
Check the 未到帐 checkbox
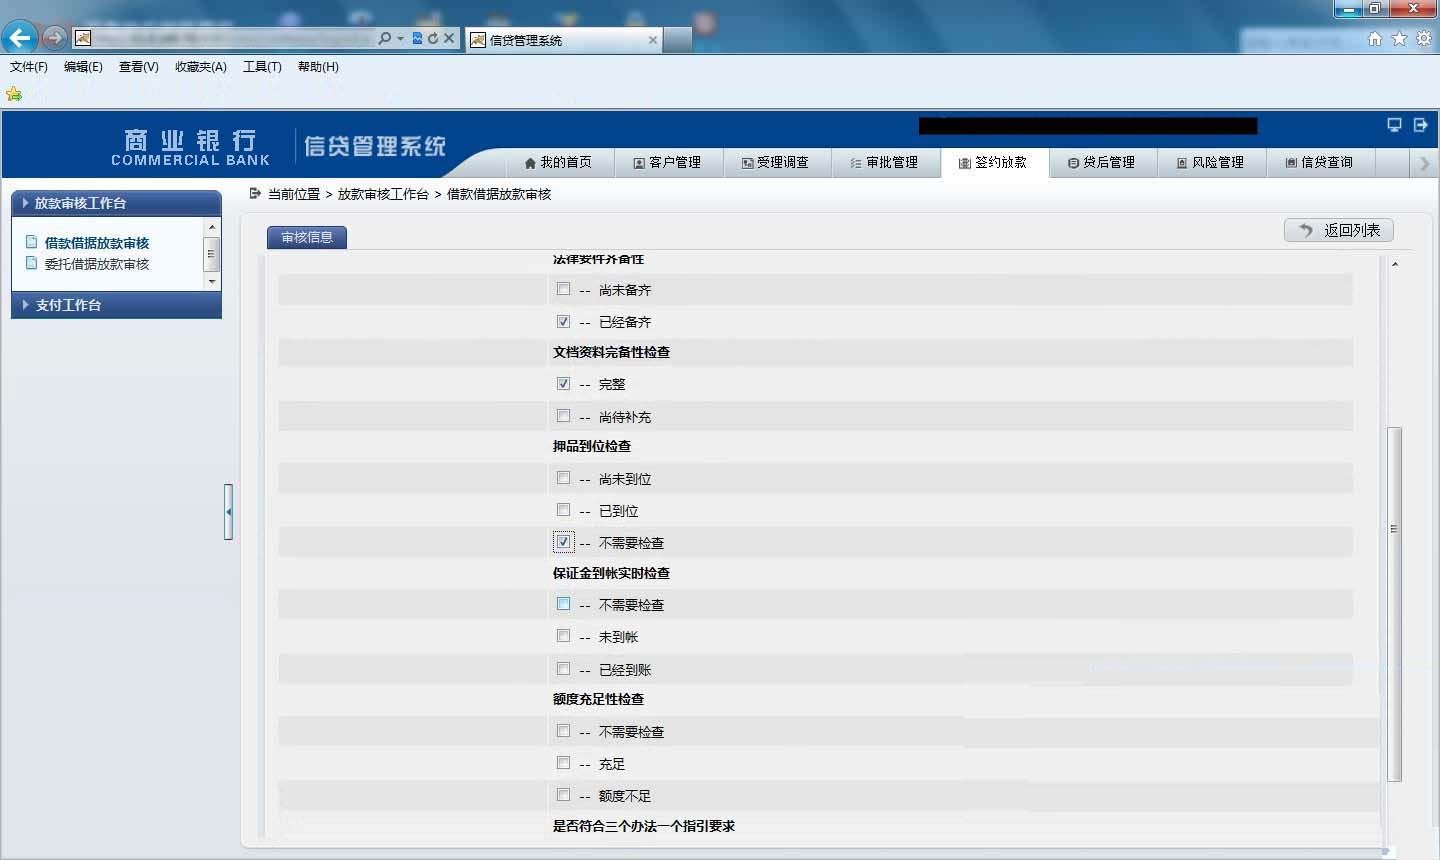[x=564, y=635]
